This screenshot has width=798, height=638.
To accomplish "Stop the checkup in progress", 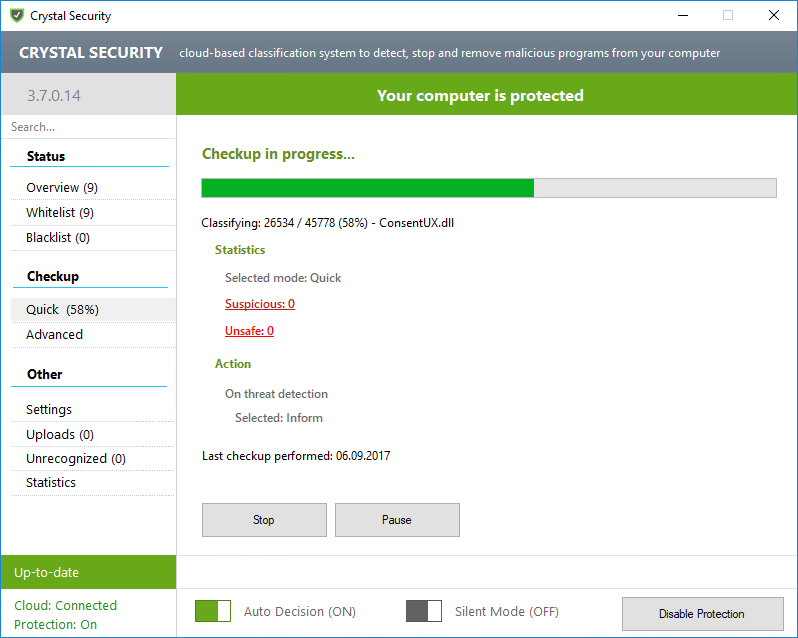I will 264,520.
